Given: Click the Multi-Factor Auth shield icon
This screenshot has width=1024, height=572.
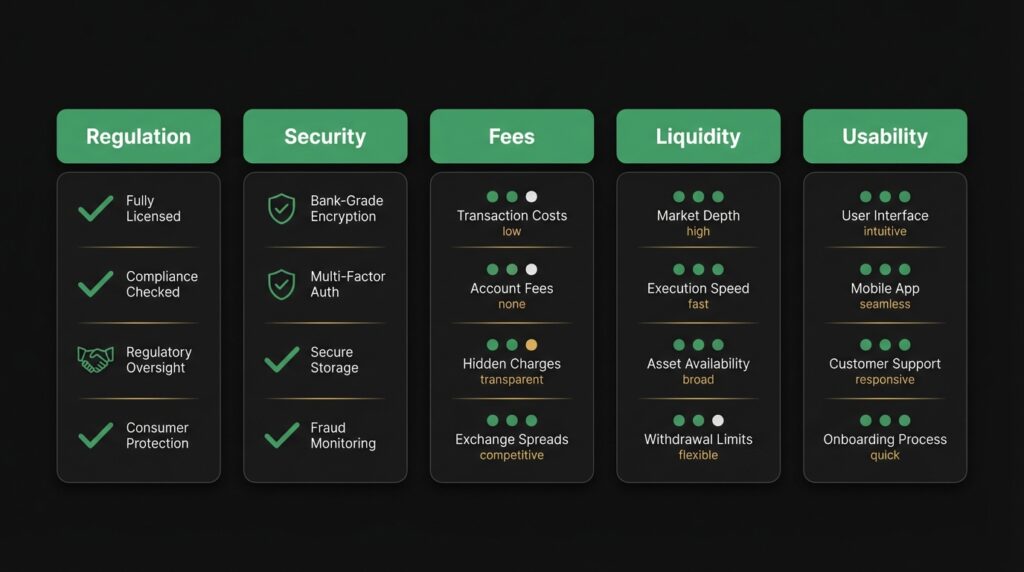Looking at the screenshot, I should point(281,284).
